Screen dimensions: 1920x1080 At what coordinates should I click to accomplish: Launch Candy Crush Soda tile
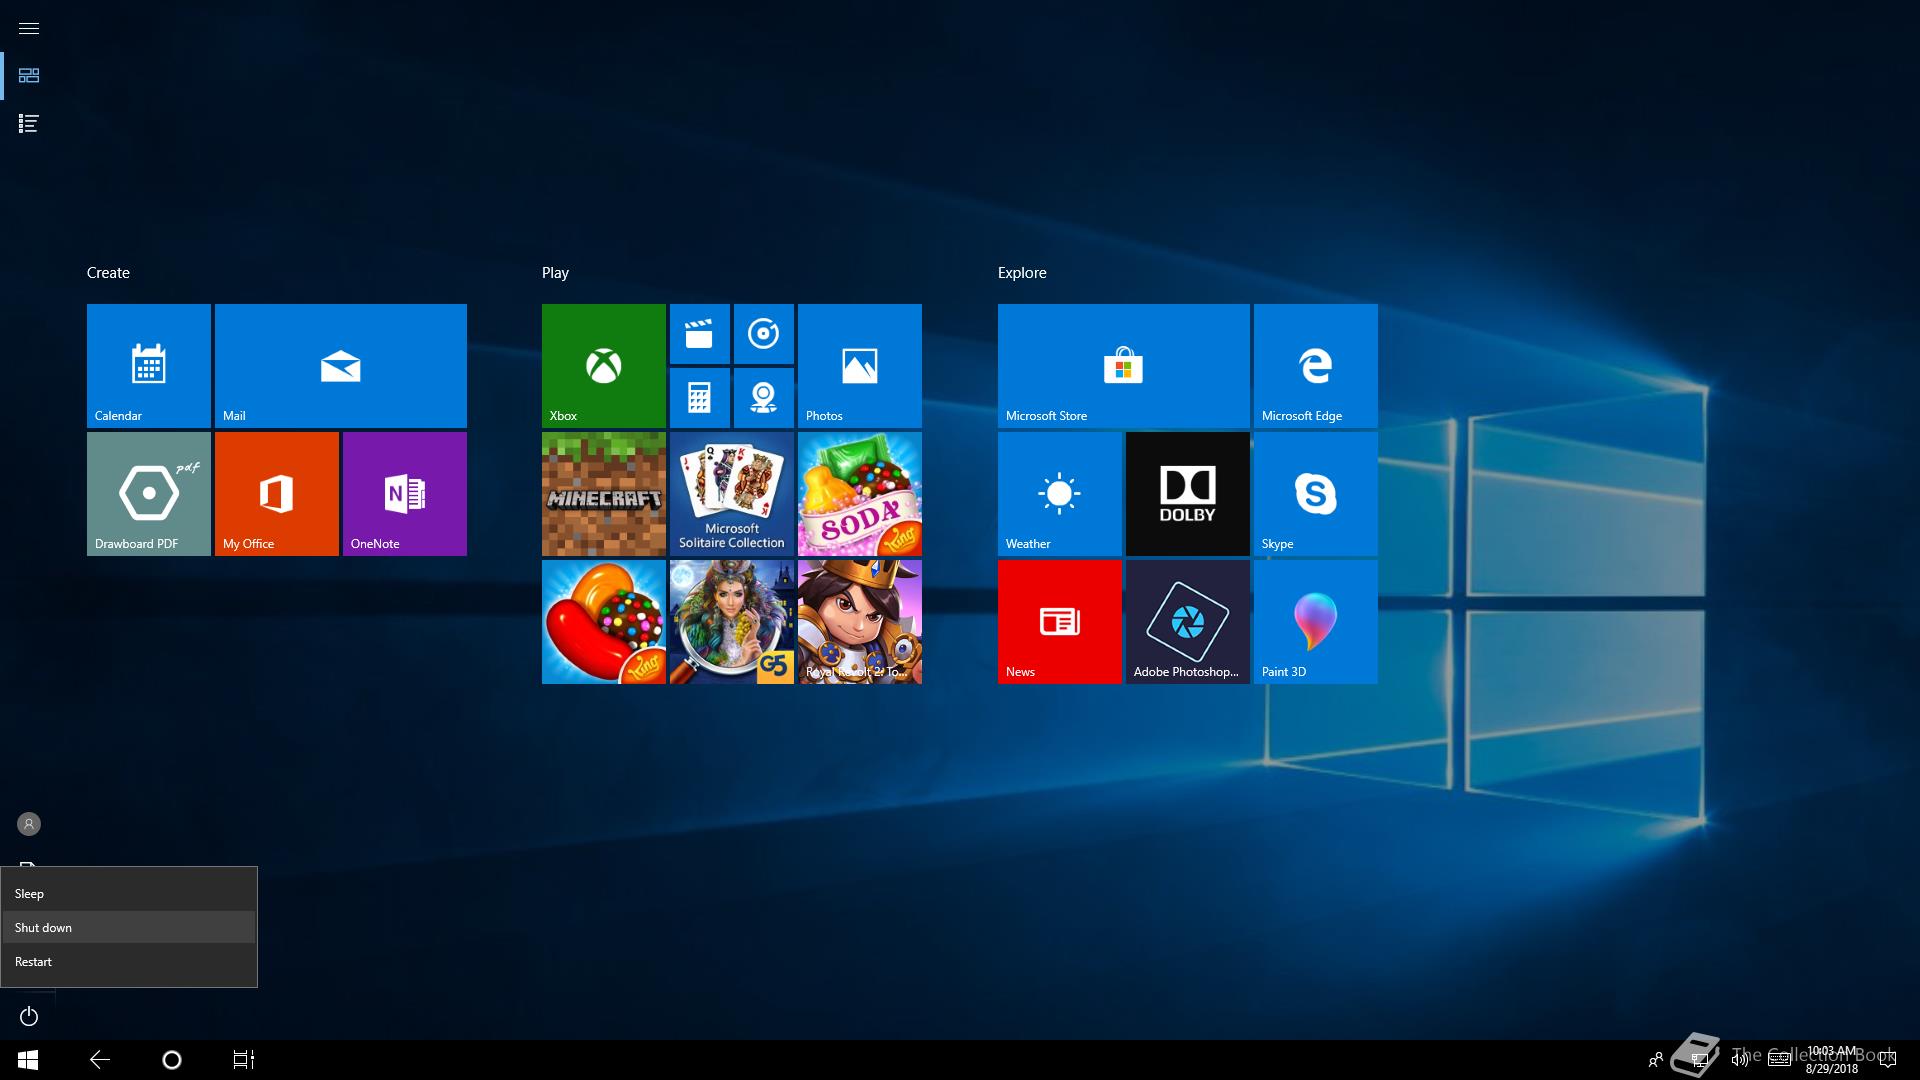point(860,494)
